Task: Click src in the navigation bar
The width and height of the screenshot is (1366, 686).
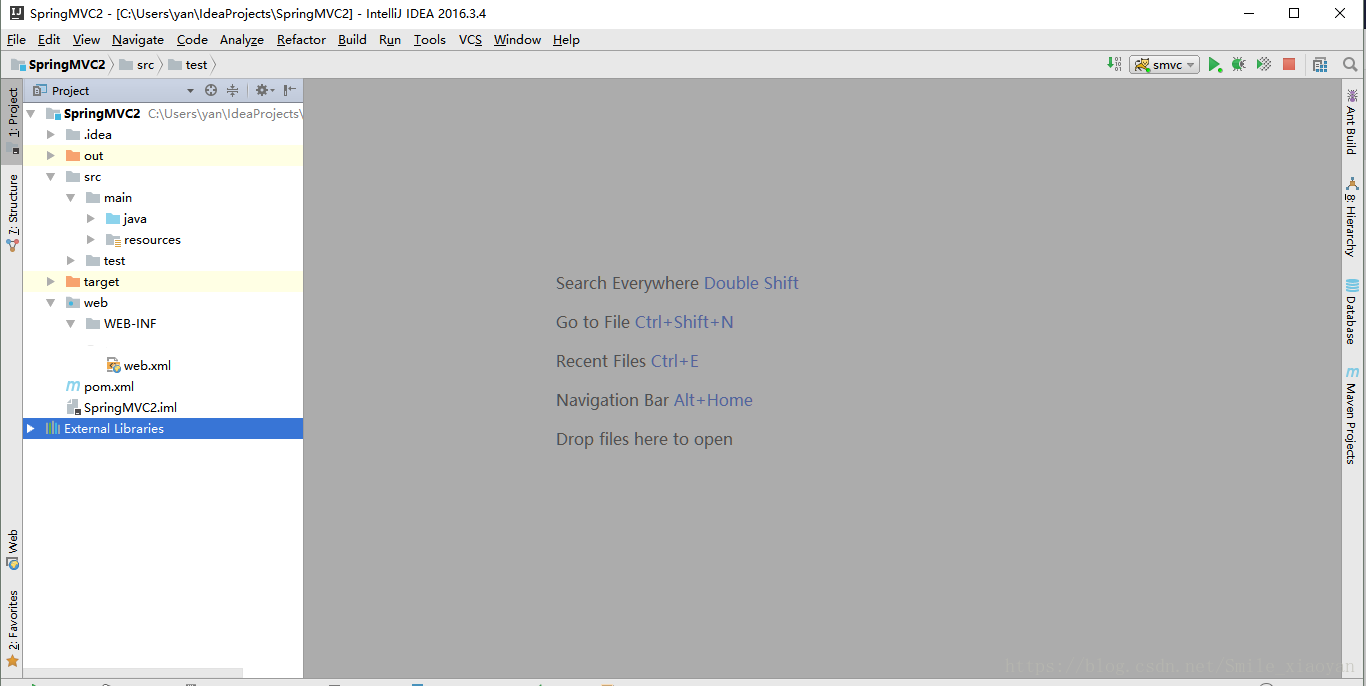Action: coord(137,64)
